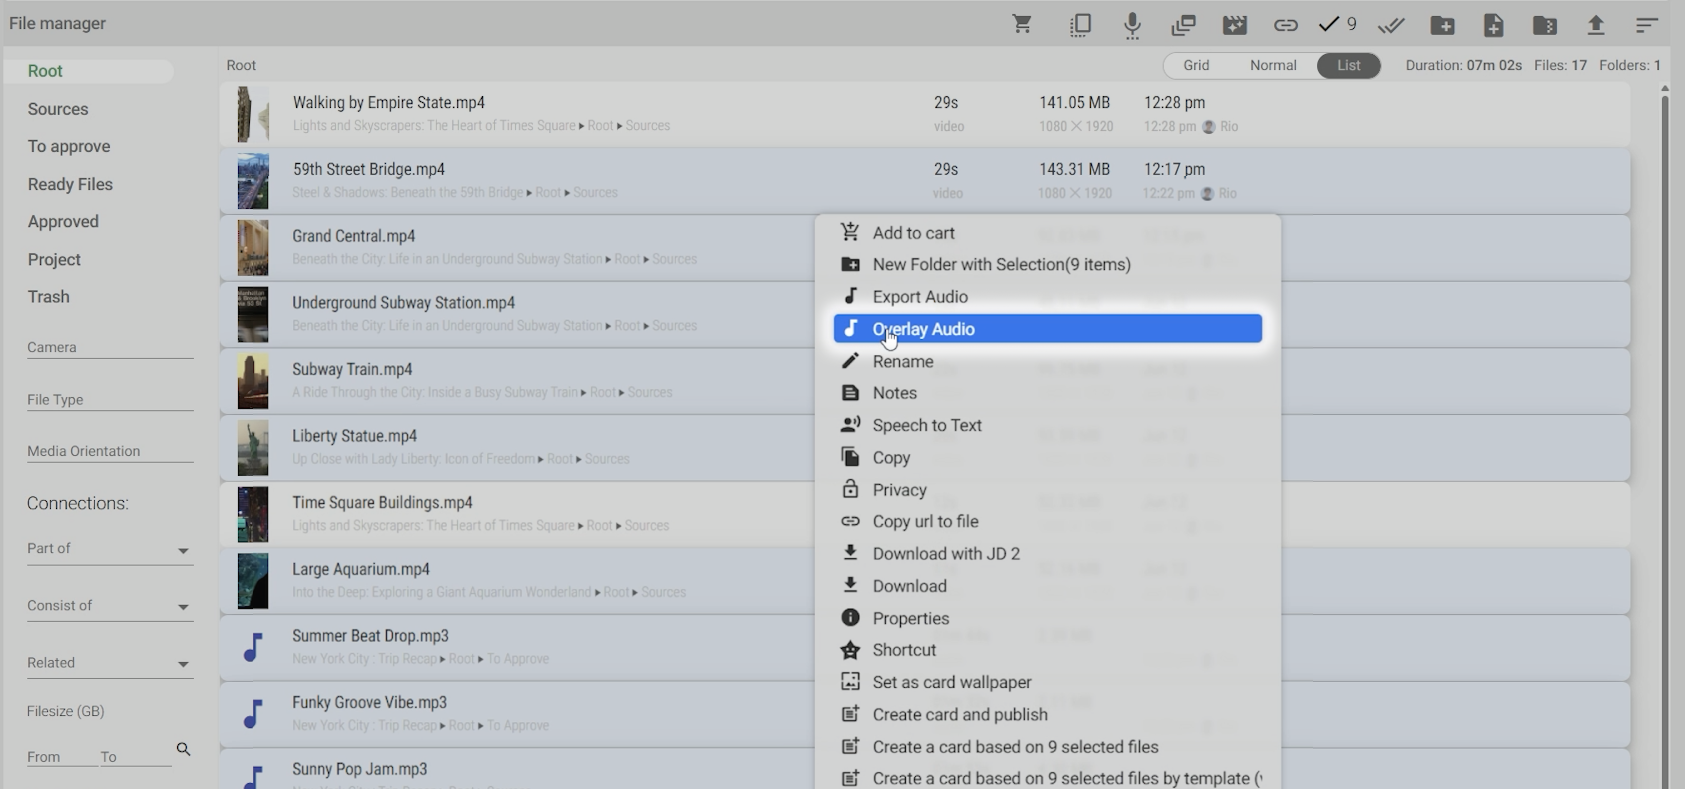The height and width of the screenshot is (789, 1685).
Task: Select the List view mode
Action: pos(1348,65)
